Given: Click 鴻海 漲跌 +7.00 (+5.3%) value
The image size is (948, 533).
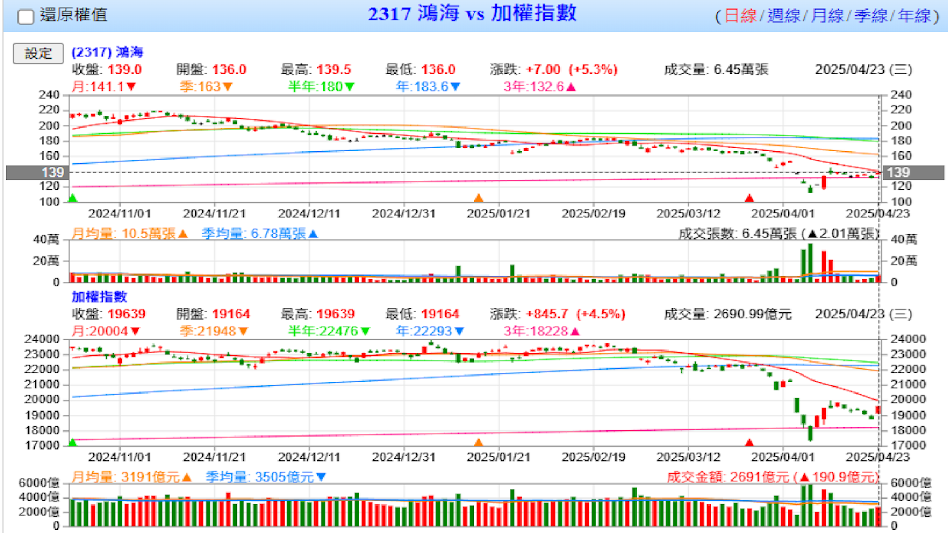Looking at the screenshot, I should coord(571,69).
